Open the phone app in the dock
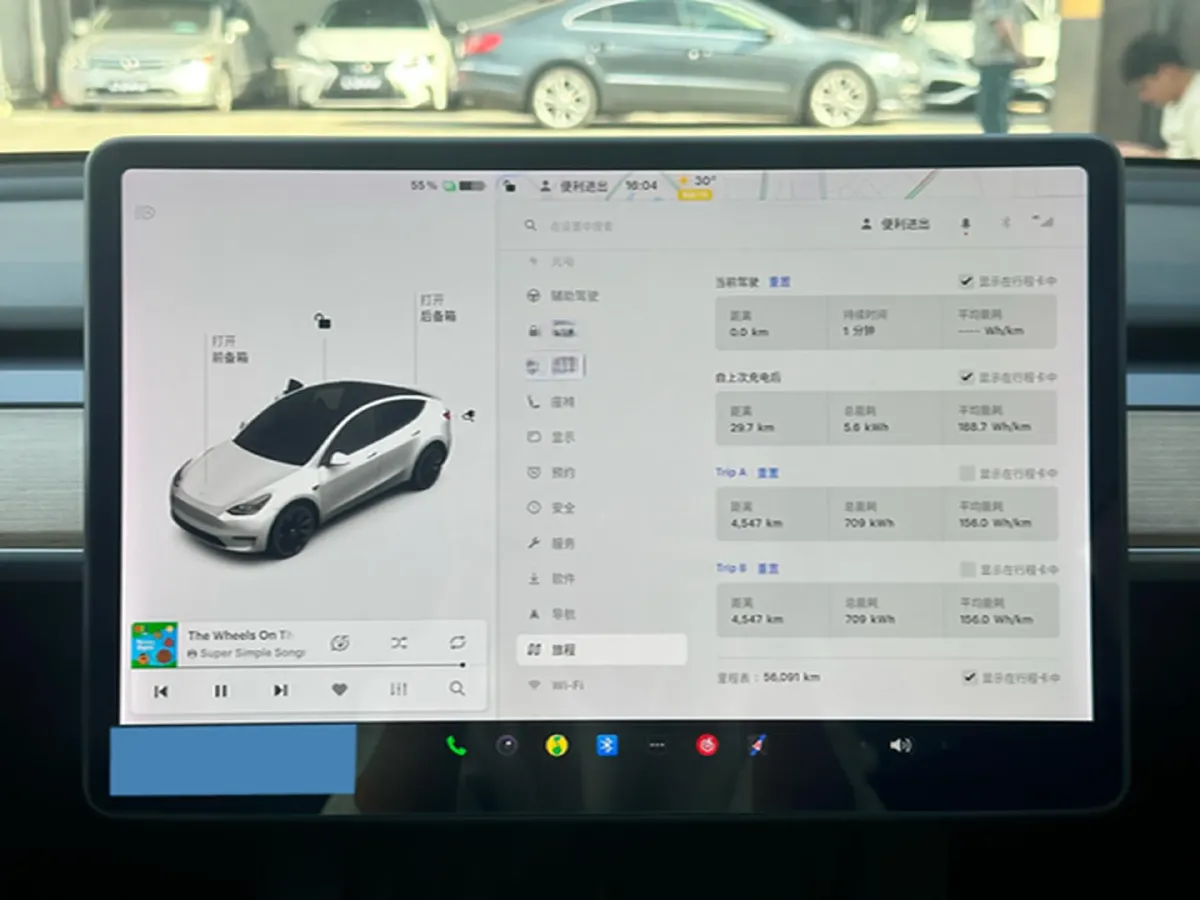 [457, 745]
